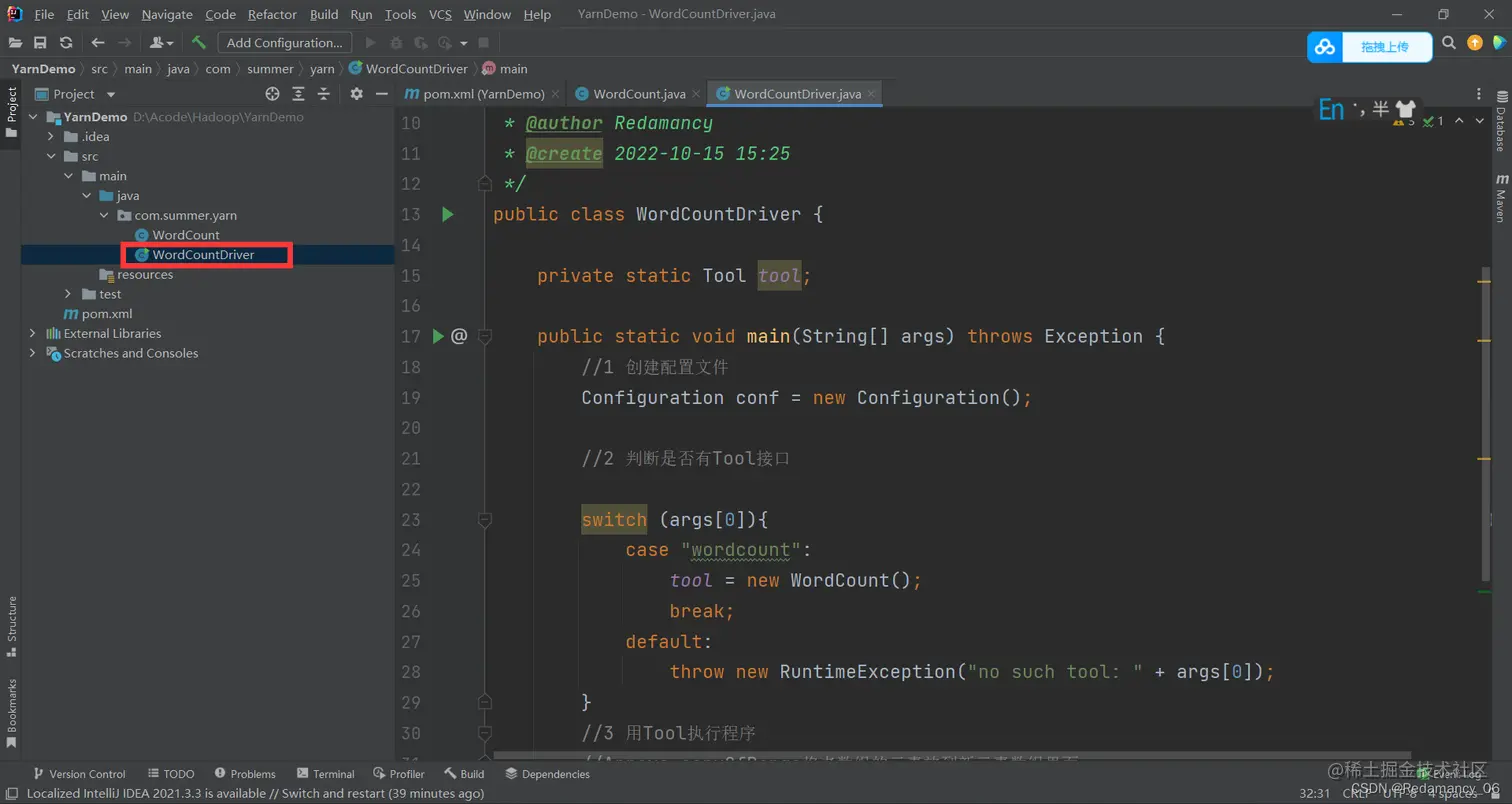Build the project with the hammer icon
1512x804 pixels.
tap(199, 43)
